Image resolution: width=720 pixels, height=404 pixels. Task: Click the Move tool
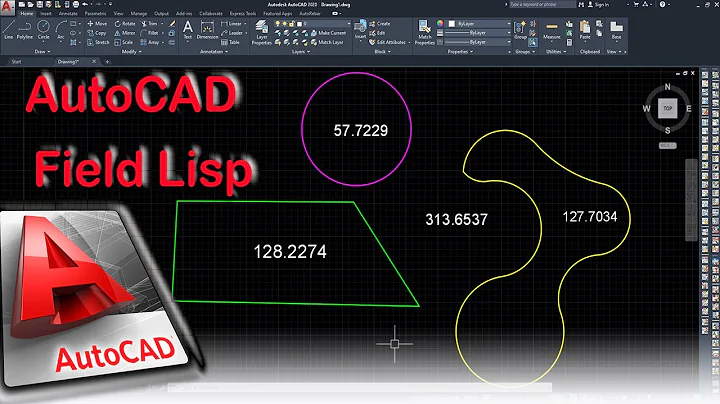click(x=97, y=23)
